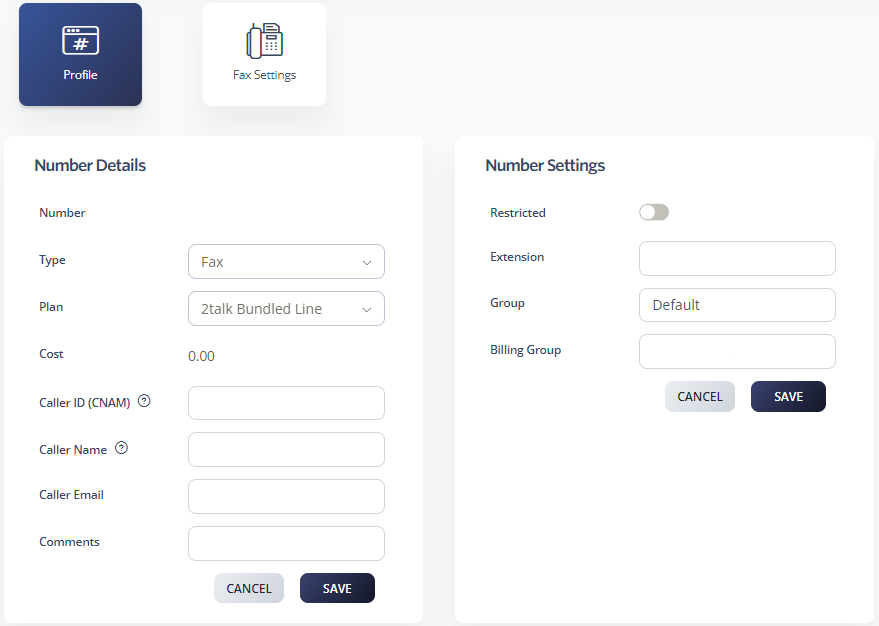Click the Fax Settings machine icon
879x626 pixels.
[264, 40]
